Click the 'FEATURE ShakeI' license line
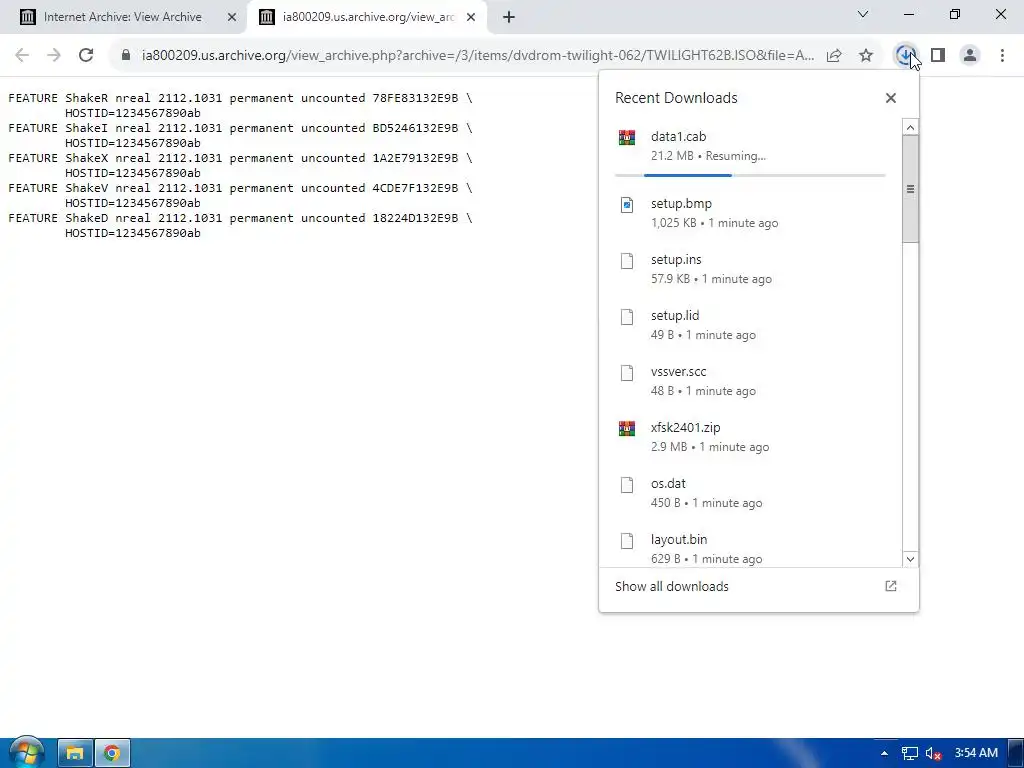Image resolution: width=1024 pixels, height=768 pixels. click(240, 128)
